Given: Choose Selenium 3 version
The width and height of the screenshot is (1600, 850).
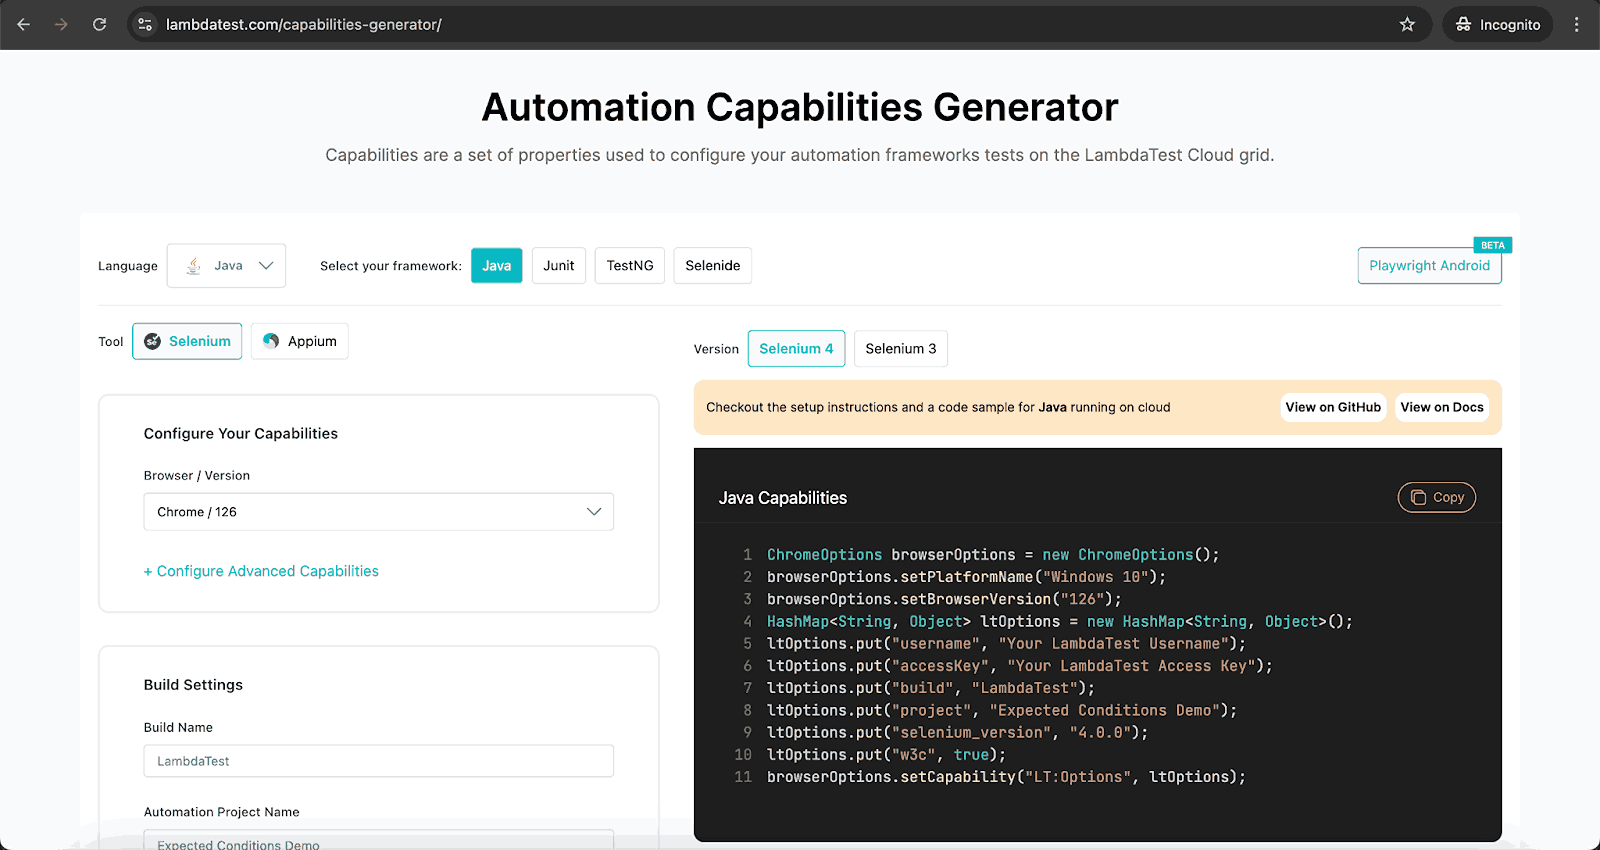Looking at the screenshot, I should [x=900, y=348].
